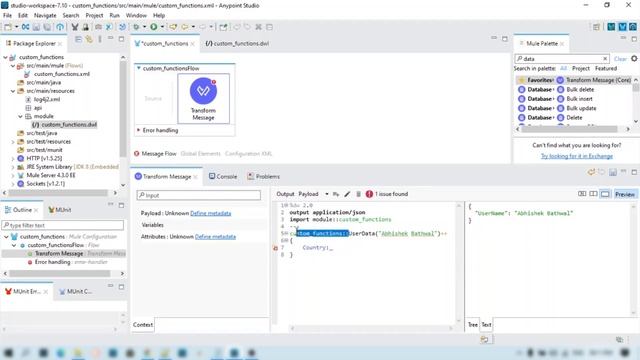Open the Console tab
The height and width of the screenshot is (360, 640).
(223, 177)
